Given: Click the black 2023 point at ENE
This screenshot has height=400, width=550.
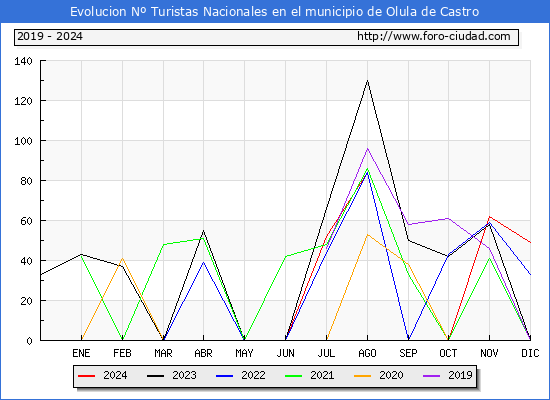Looking at the screenshot, I should click(81, 254).
